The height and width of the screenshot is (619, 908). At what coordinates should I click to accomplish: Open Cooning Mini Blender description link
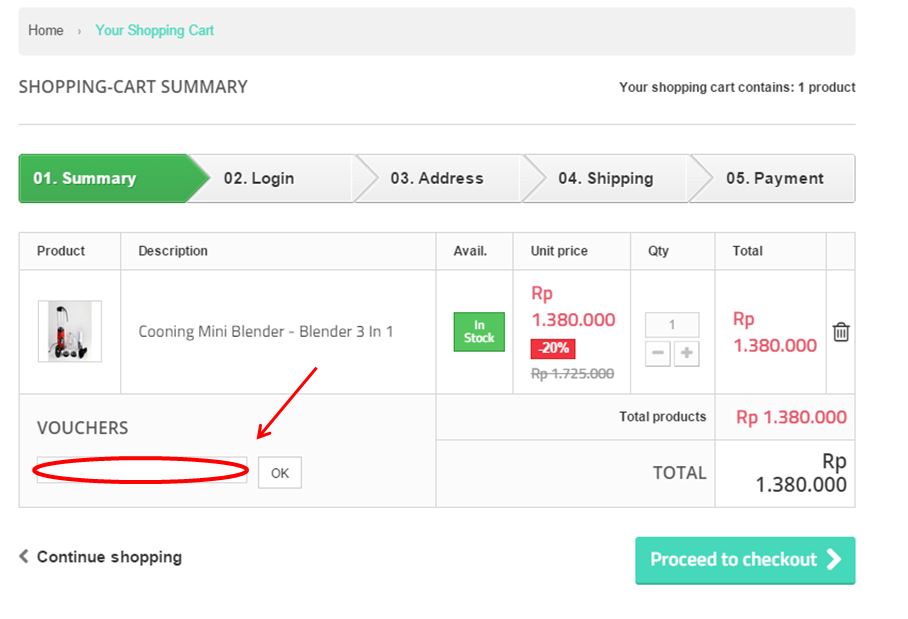[x=266, y=331]
